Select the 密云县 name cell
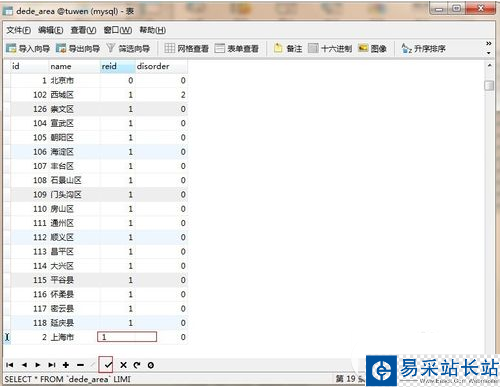The width and height of the screenshot is (500, 387). 74,308
